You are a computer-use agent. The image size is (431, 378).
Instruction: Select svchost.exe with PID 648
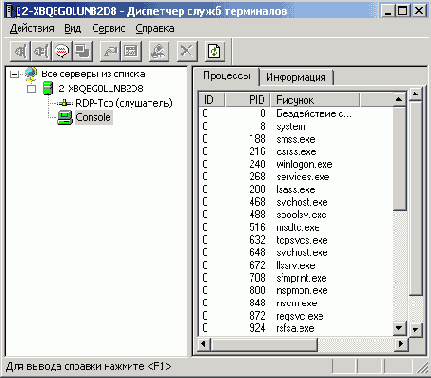[x=296, y=252]
